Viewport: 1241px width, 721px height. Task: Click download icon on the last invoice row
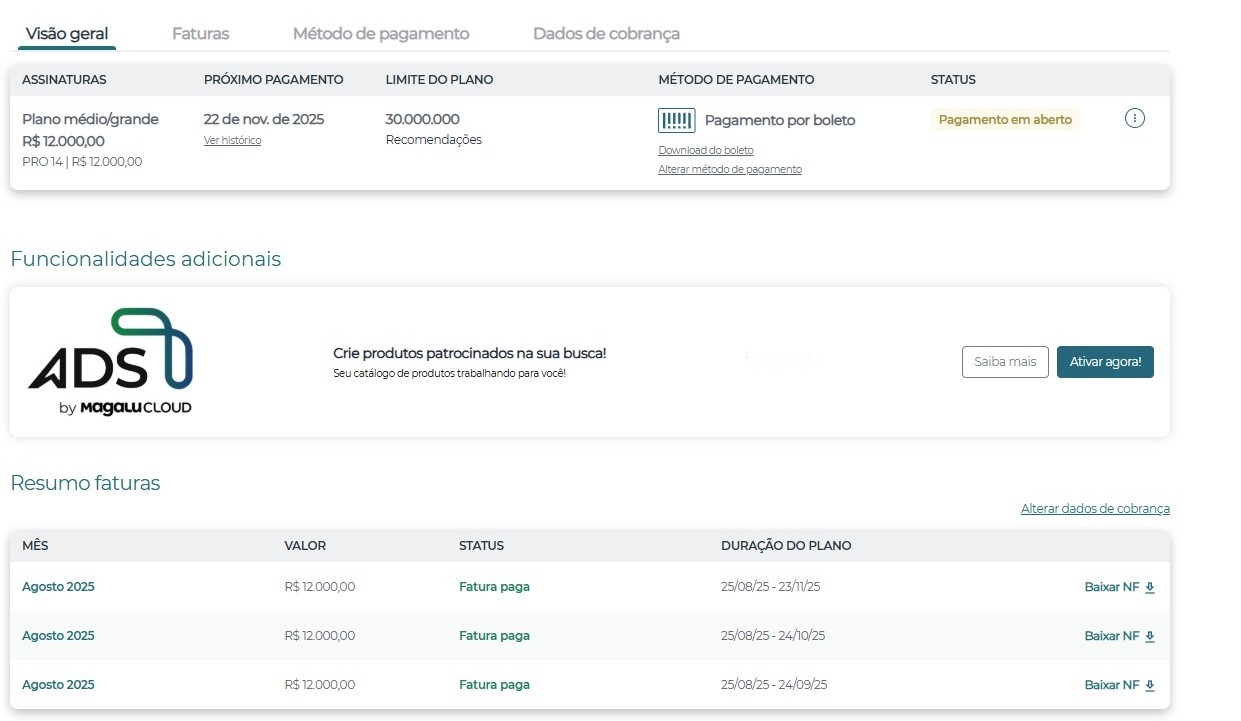click(1150, 685)
